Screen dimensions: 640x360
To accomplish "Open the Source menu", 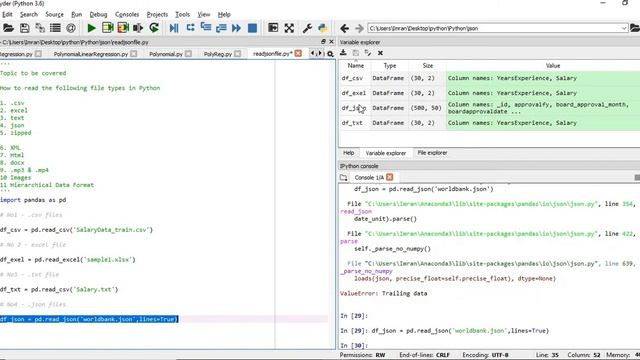I will pos(54,14).
